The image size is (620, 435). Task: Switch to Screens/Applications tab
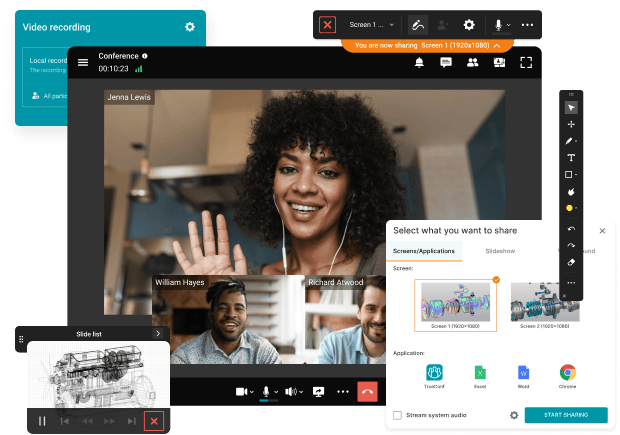click(424, 251)
